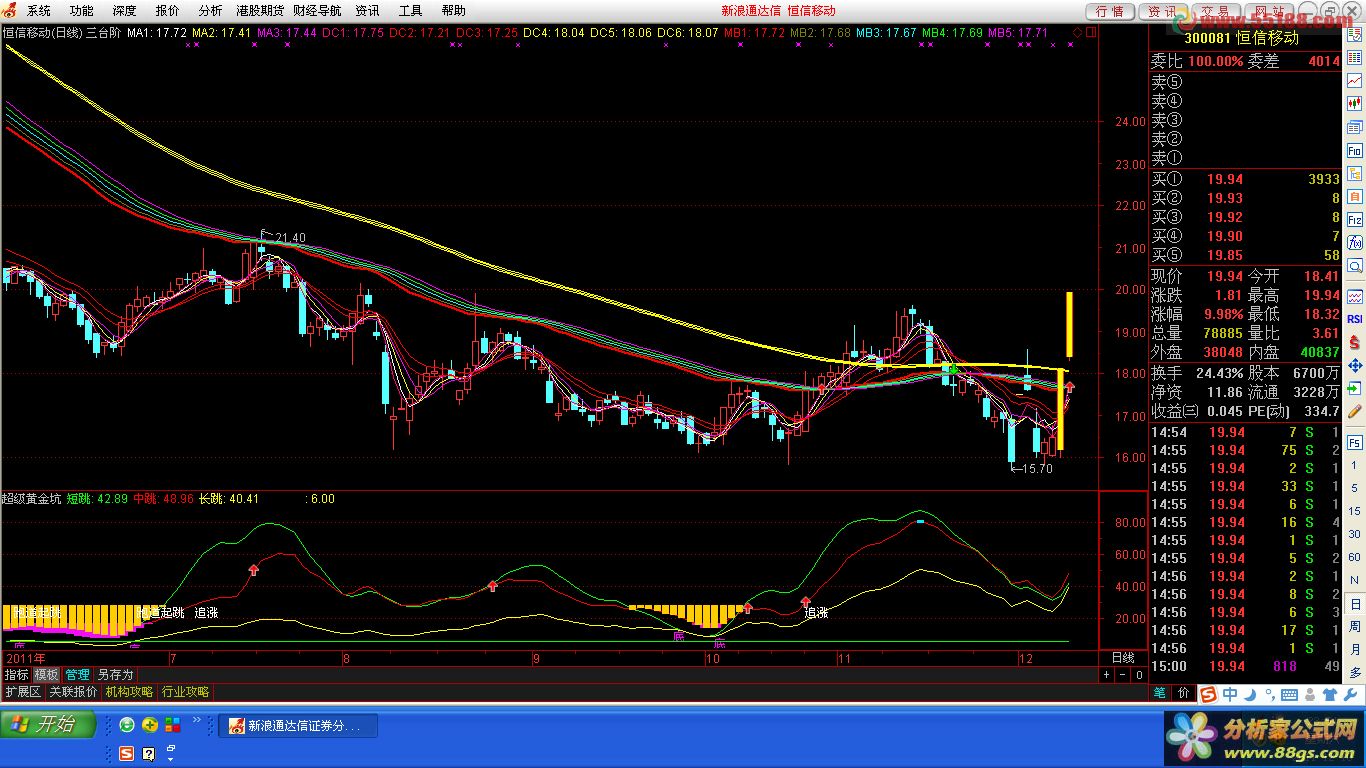
Task: Click the red S-shaped sidebar icon
Action: 1354,343
